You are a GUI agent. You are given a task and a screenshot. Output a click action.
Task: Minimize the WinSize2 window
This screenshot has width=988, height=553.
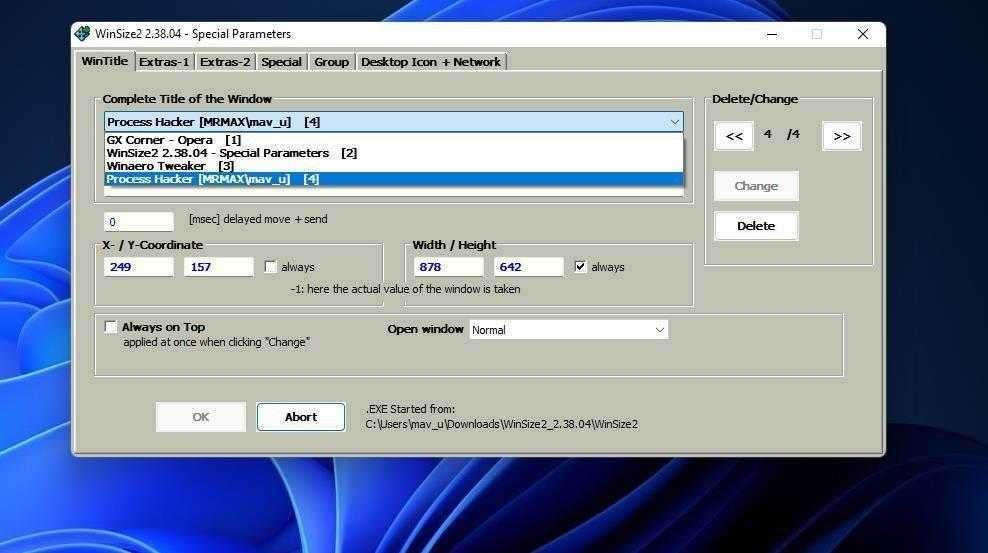[x=770, y=34]
